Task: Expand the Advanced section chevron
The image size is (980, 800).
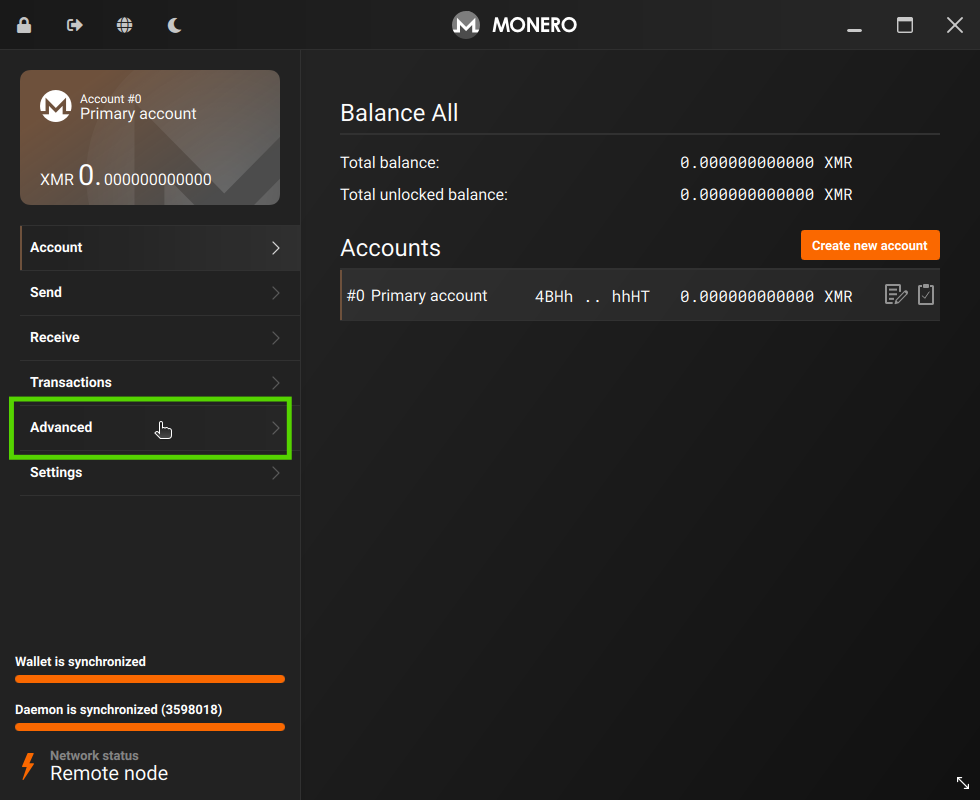Action: click(275, 428)
